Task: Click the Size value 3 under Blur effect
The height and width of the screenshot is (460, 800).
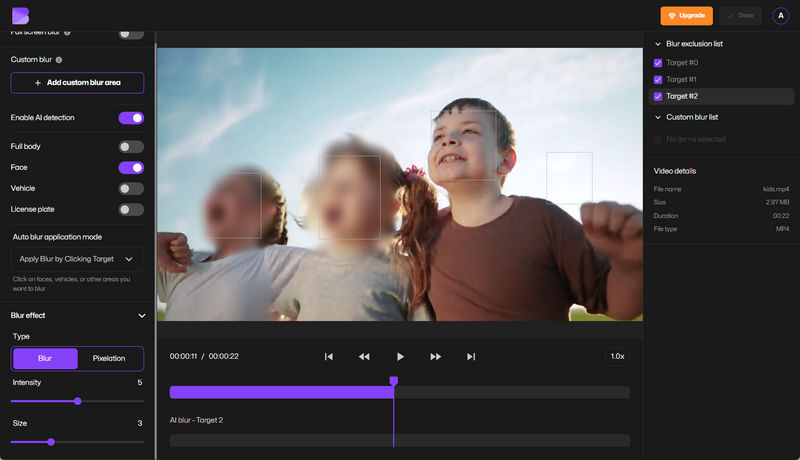Action: (x=140, y=423)
